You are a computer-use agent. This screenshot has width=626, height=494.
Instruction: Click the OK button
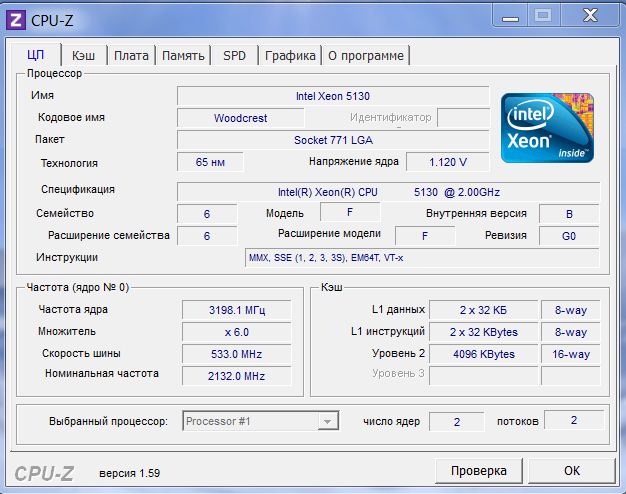tap(572, 471)
